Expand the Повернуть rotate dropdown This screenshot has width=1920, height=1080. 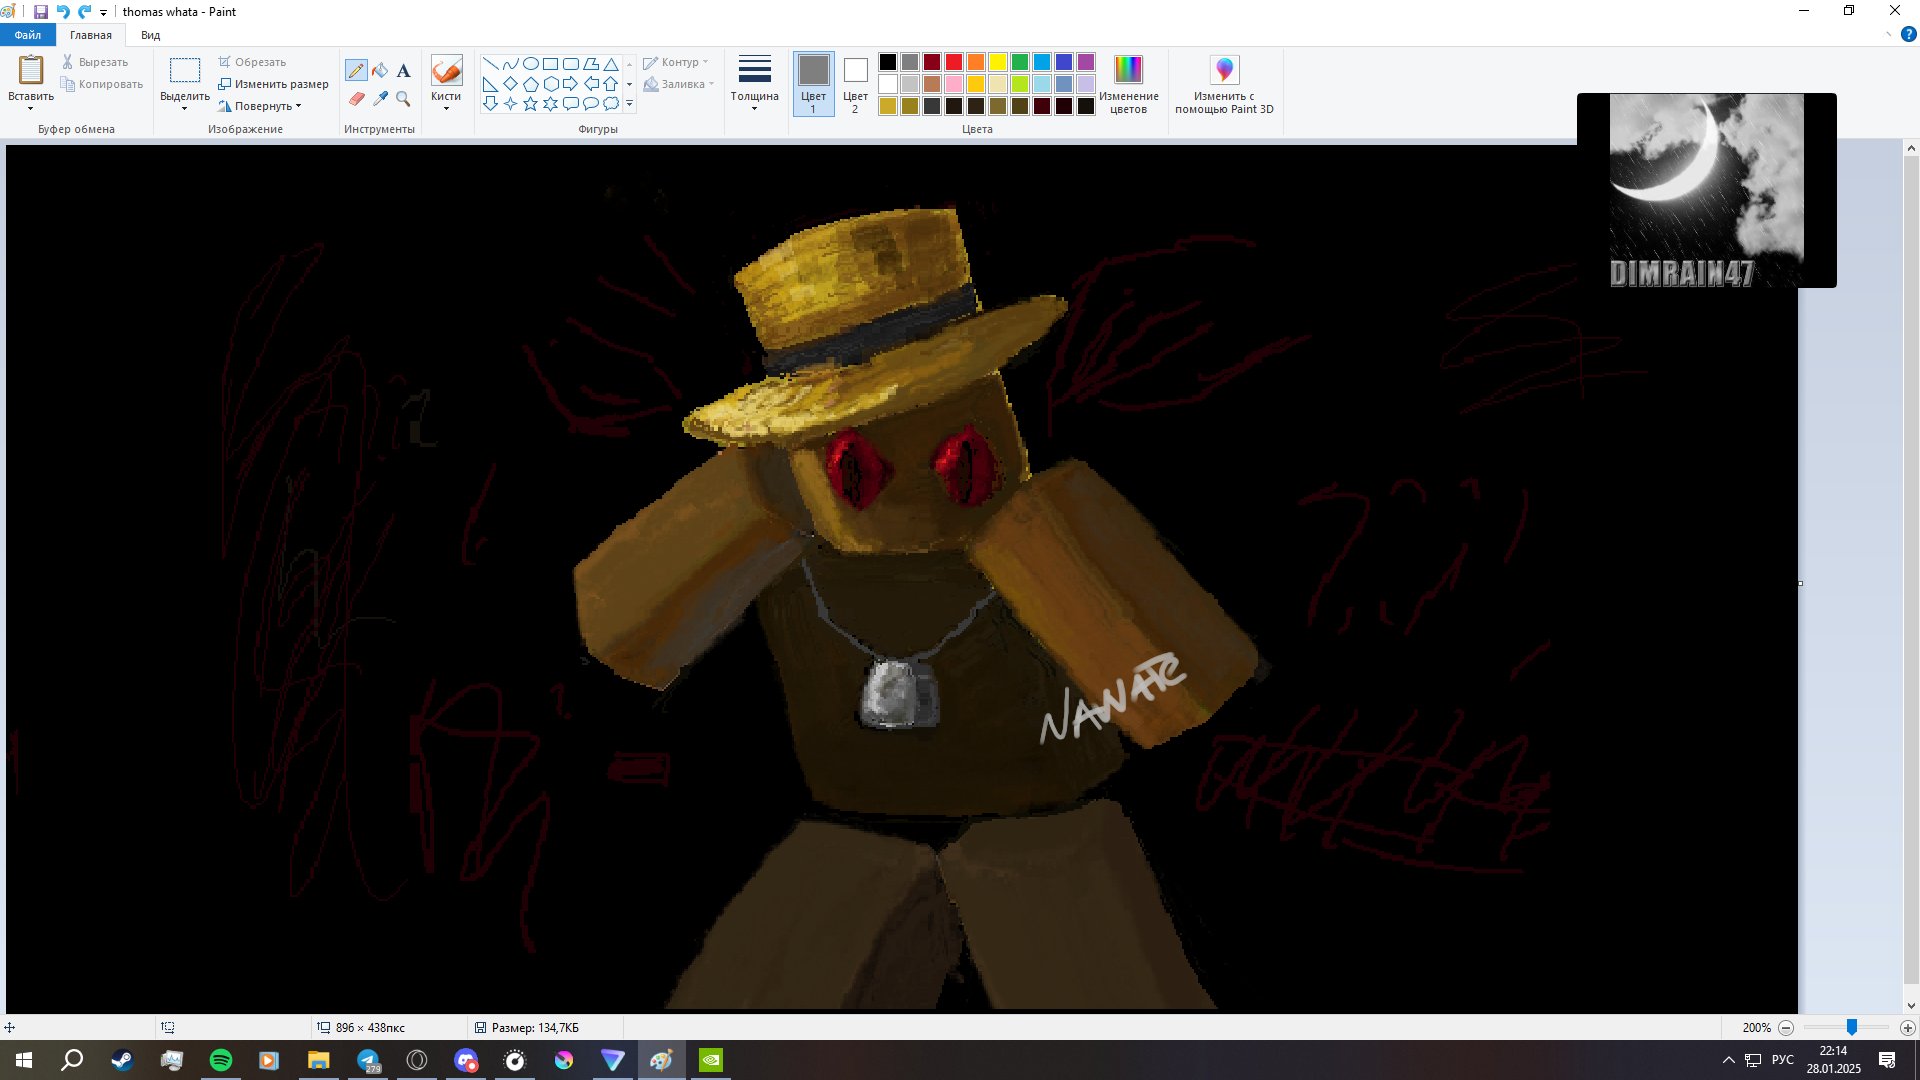pos(260,106)
